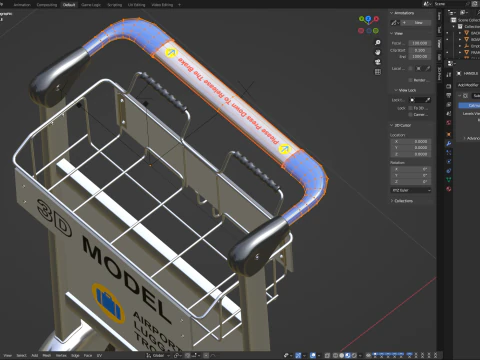The image size is (480, 360).
Task: Add a new workspace with plus tab
Action: [179, 5]
